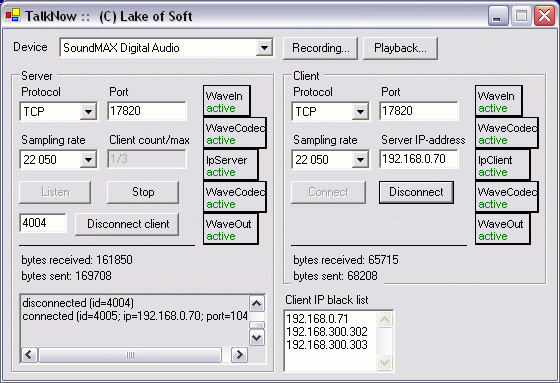Click the server log scroll right arrow
560x383 pixels.
click(240, 355)
